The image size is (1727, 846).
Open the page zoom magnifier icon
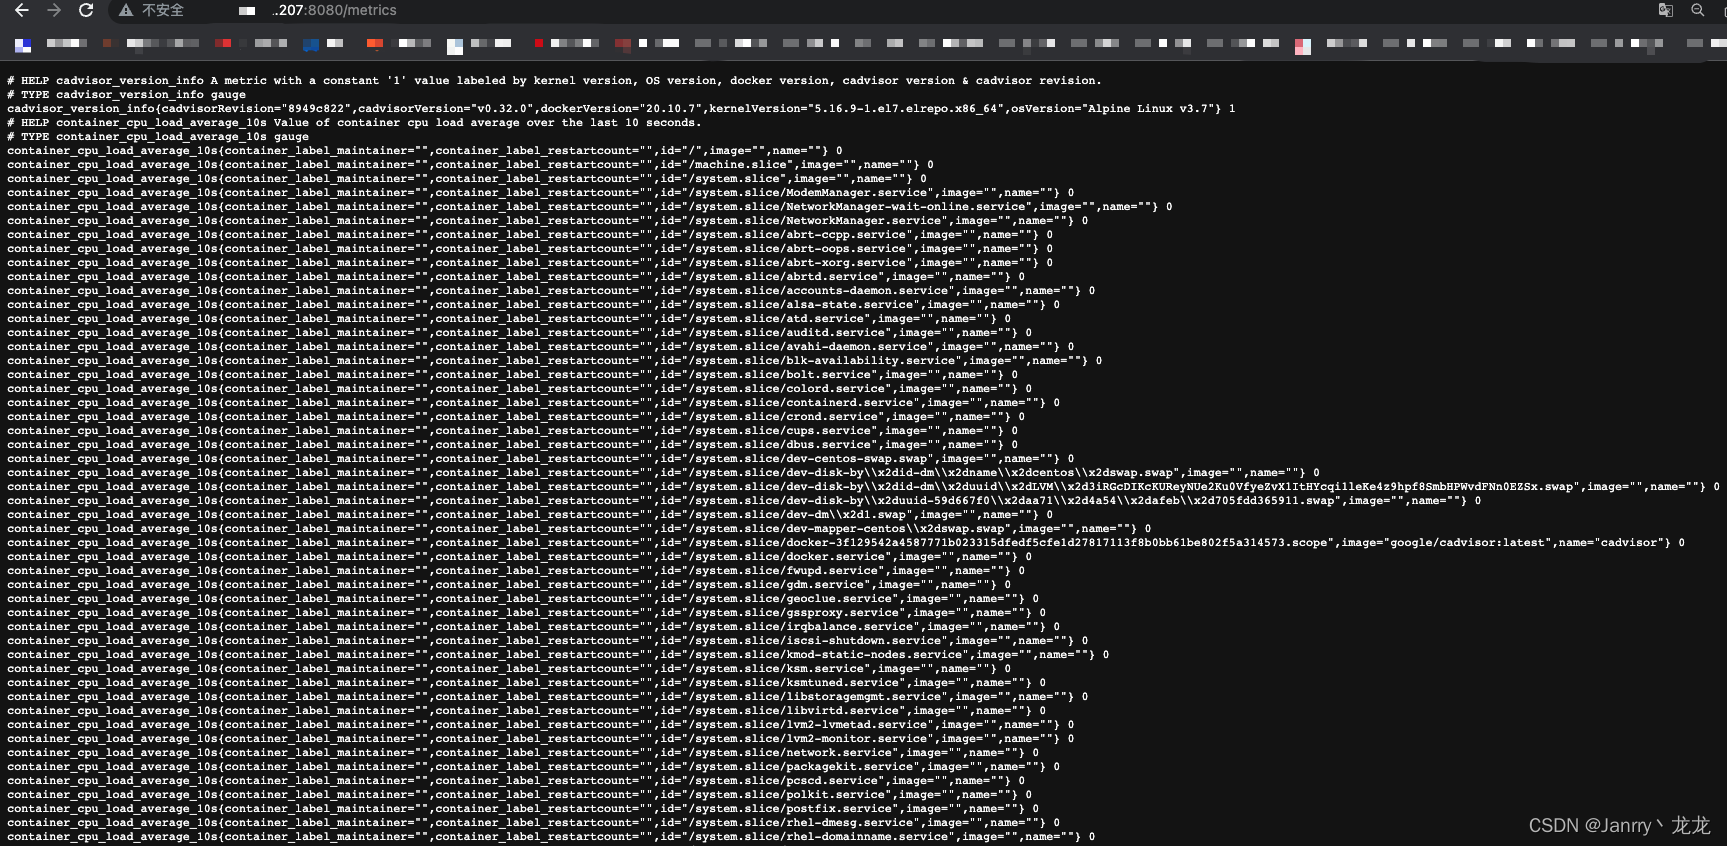point(1697,10)
